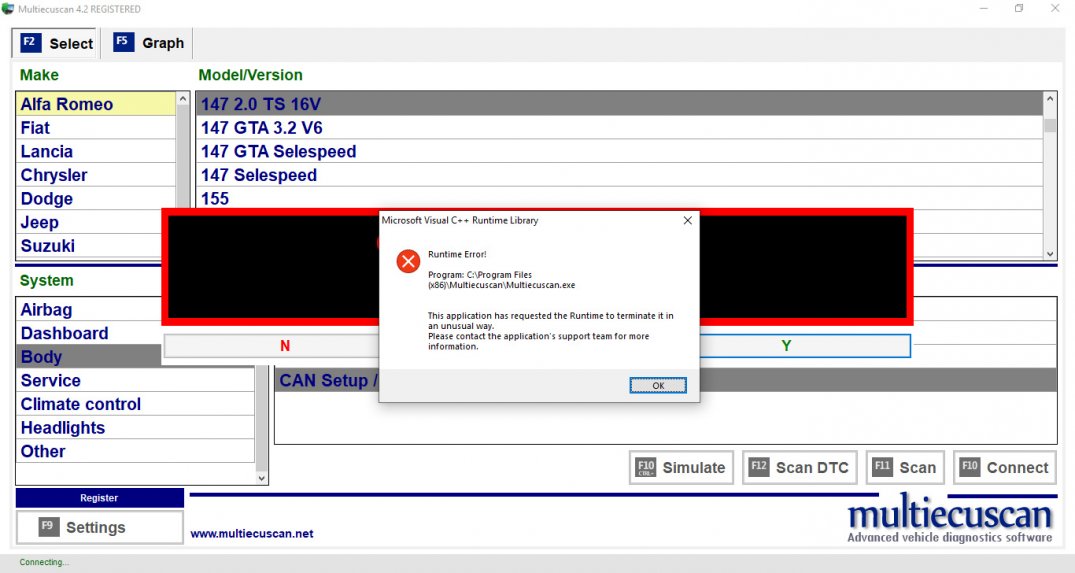Close the Microsoft Visual C++ Runtime Library dialog
The image size is (1075, 573).
click(687, 220)
